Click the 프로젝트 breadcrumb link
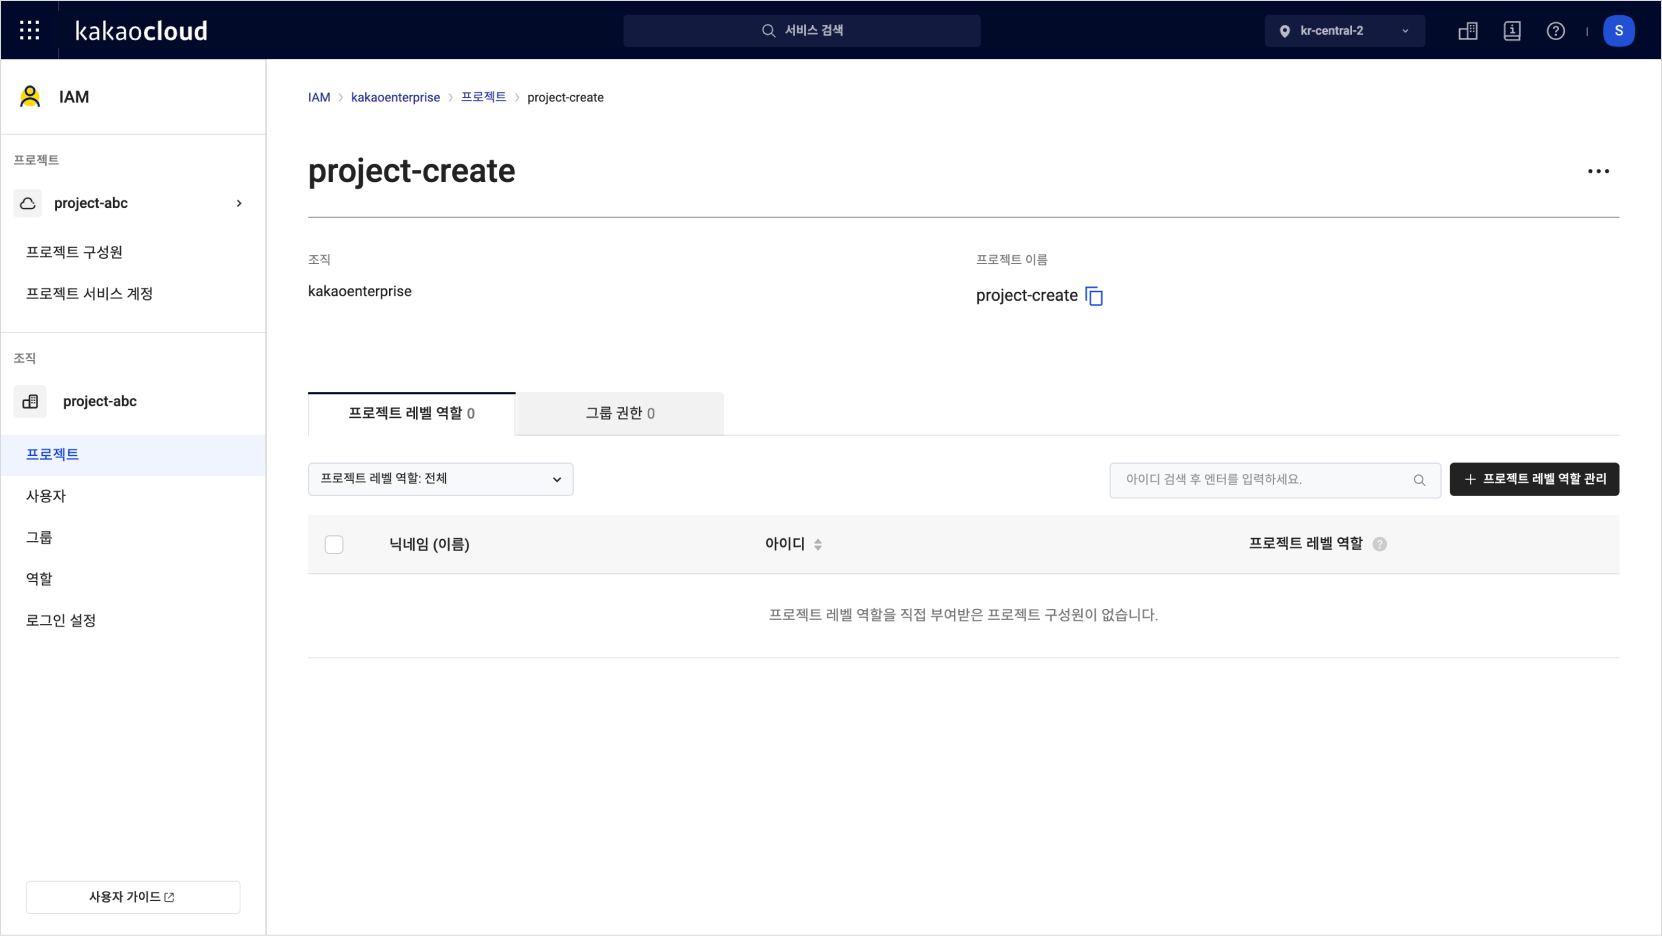 [x=483, y=97]
